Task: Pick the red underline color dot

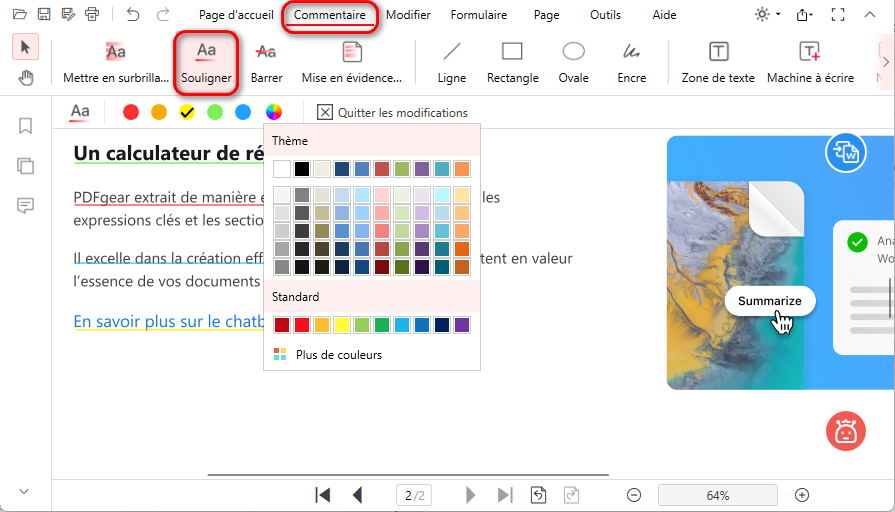Action: (x=131, y=112)
